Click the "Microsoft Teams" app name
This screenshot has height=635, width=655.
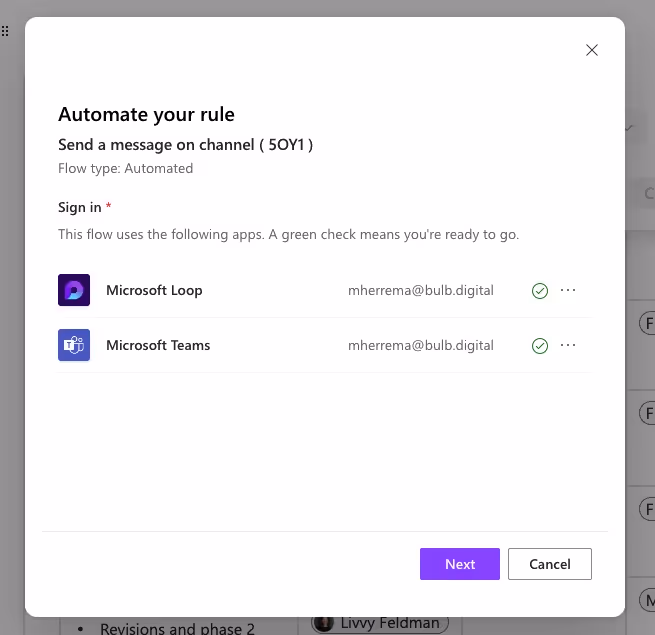coord(158,345)
